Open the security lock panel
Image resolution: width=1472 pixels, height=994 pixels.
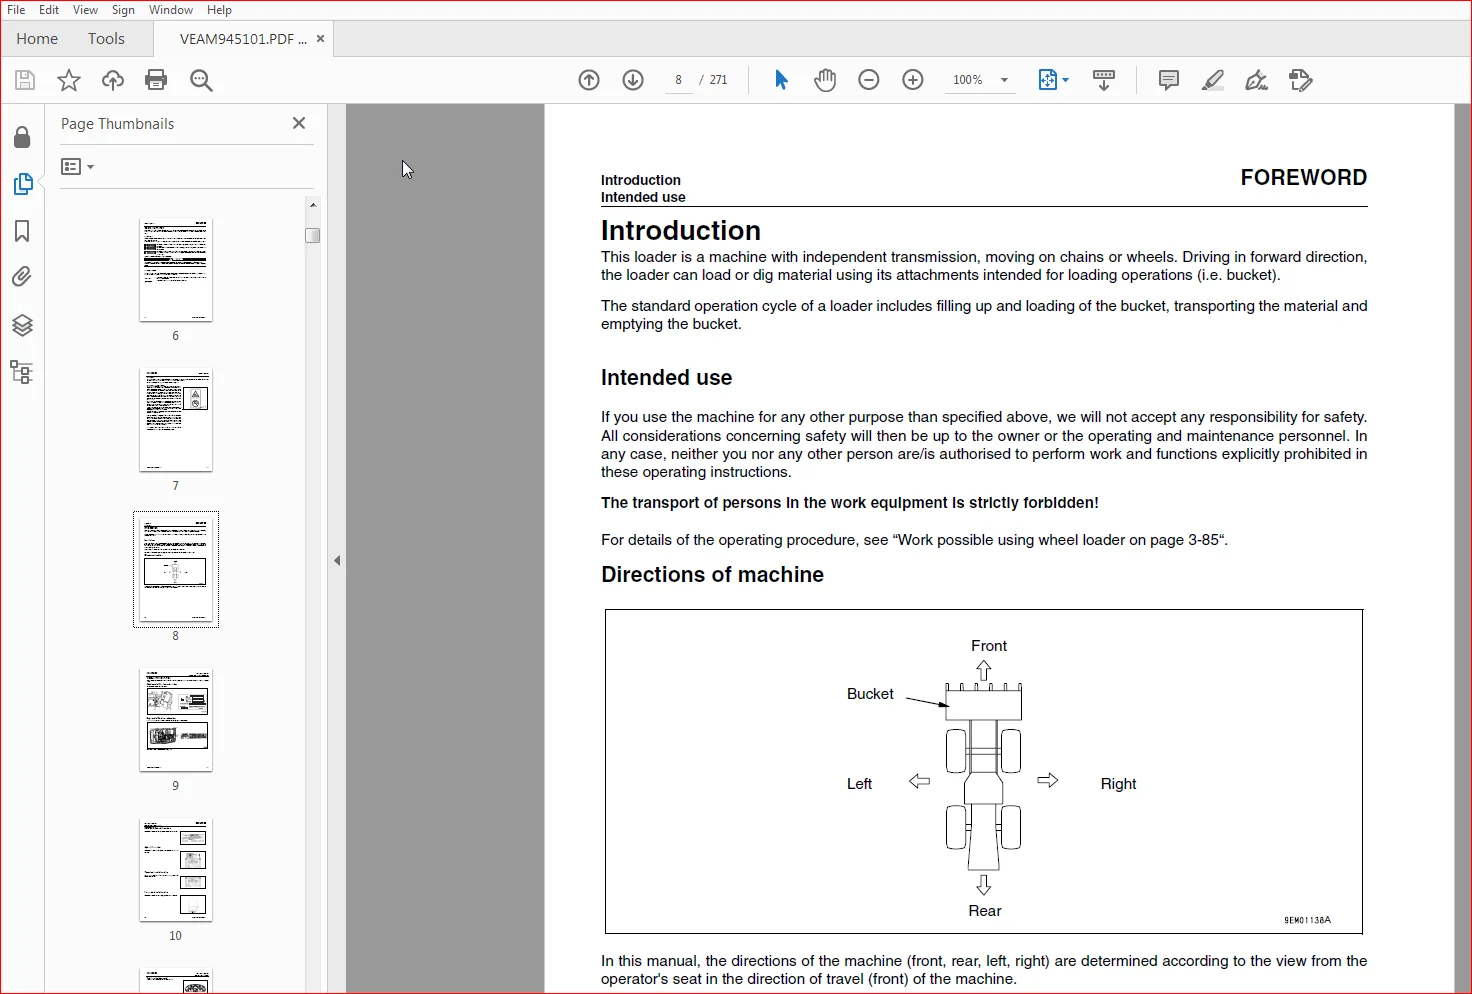pos(22,137)
